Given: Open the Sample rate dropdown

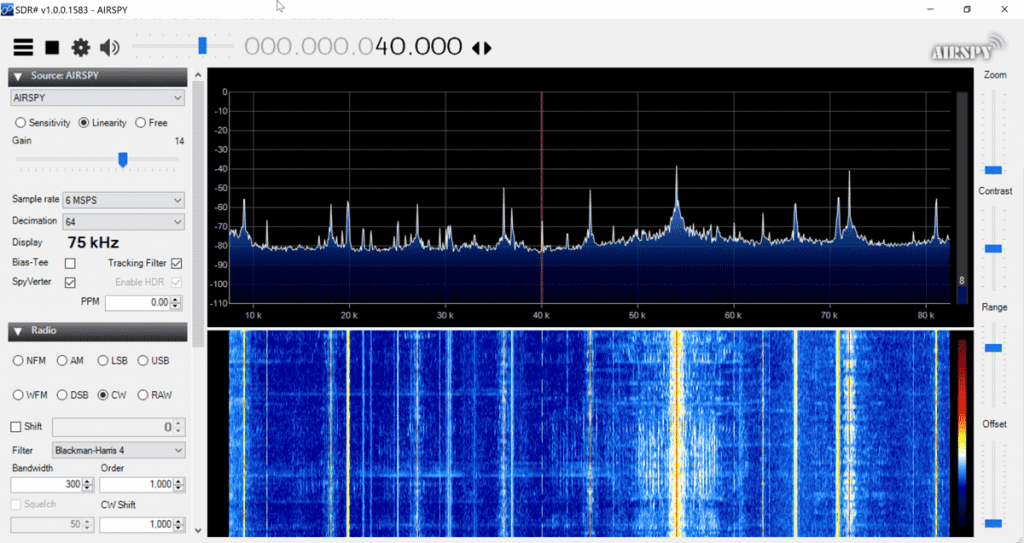Looking at the screenshot, I should coord(124,200).
